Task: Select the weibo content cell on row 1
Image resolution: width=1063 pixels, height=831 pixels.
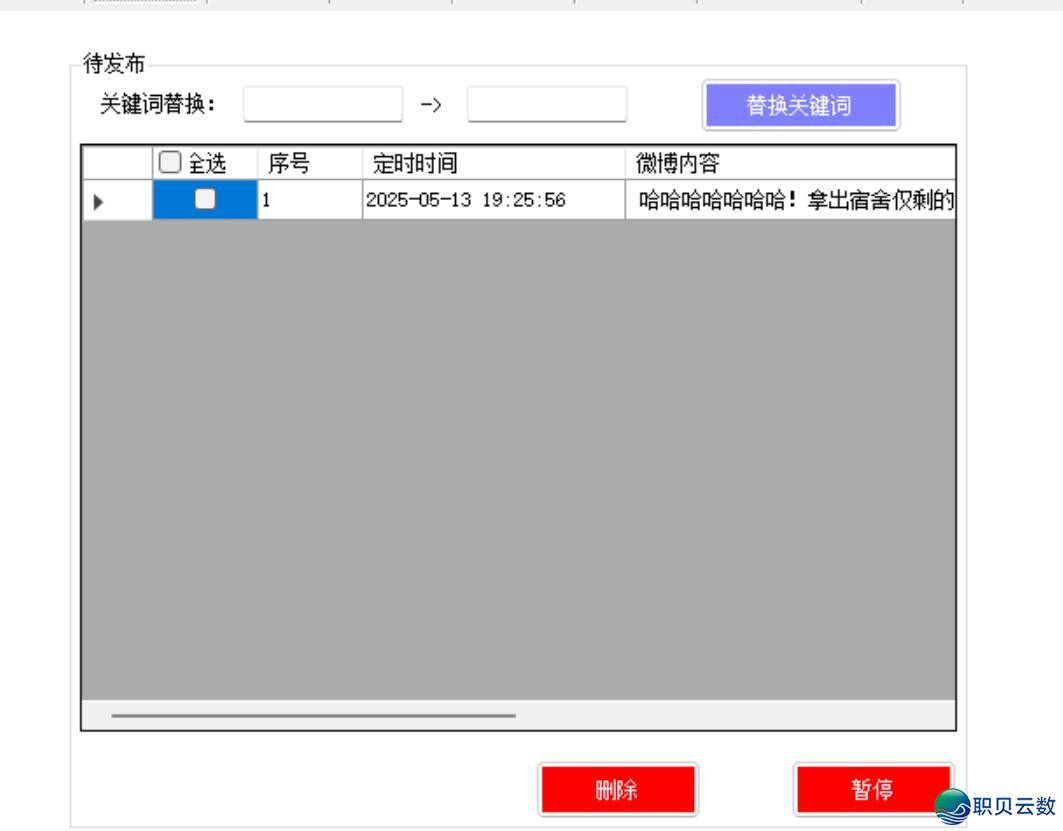Action: 790,201
